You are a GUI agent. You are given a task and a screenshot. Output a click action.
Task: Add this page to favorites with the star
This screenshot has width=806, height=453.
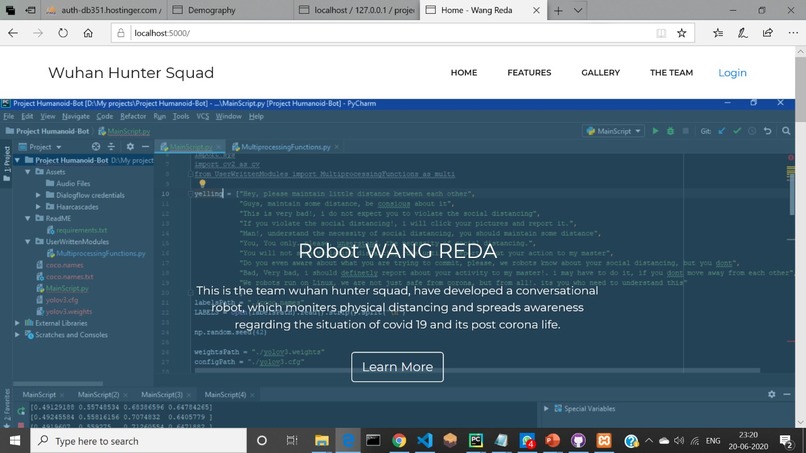[682, 33]
